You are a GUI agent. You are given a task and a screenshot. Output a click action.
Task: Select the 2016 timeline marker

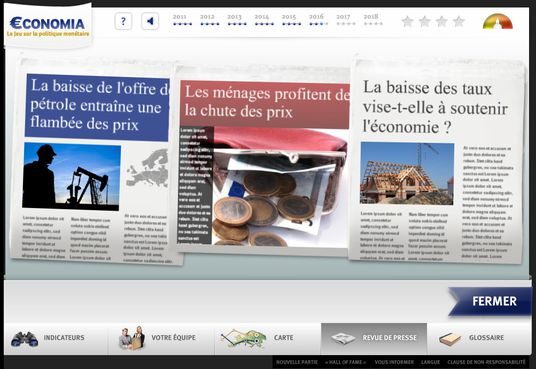318,20
